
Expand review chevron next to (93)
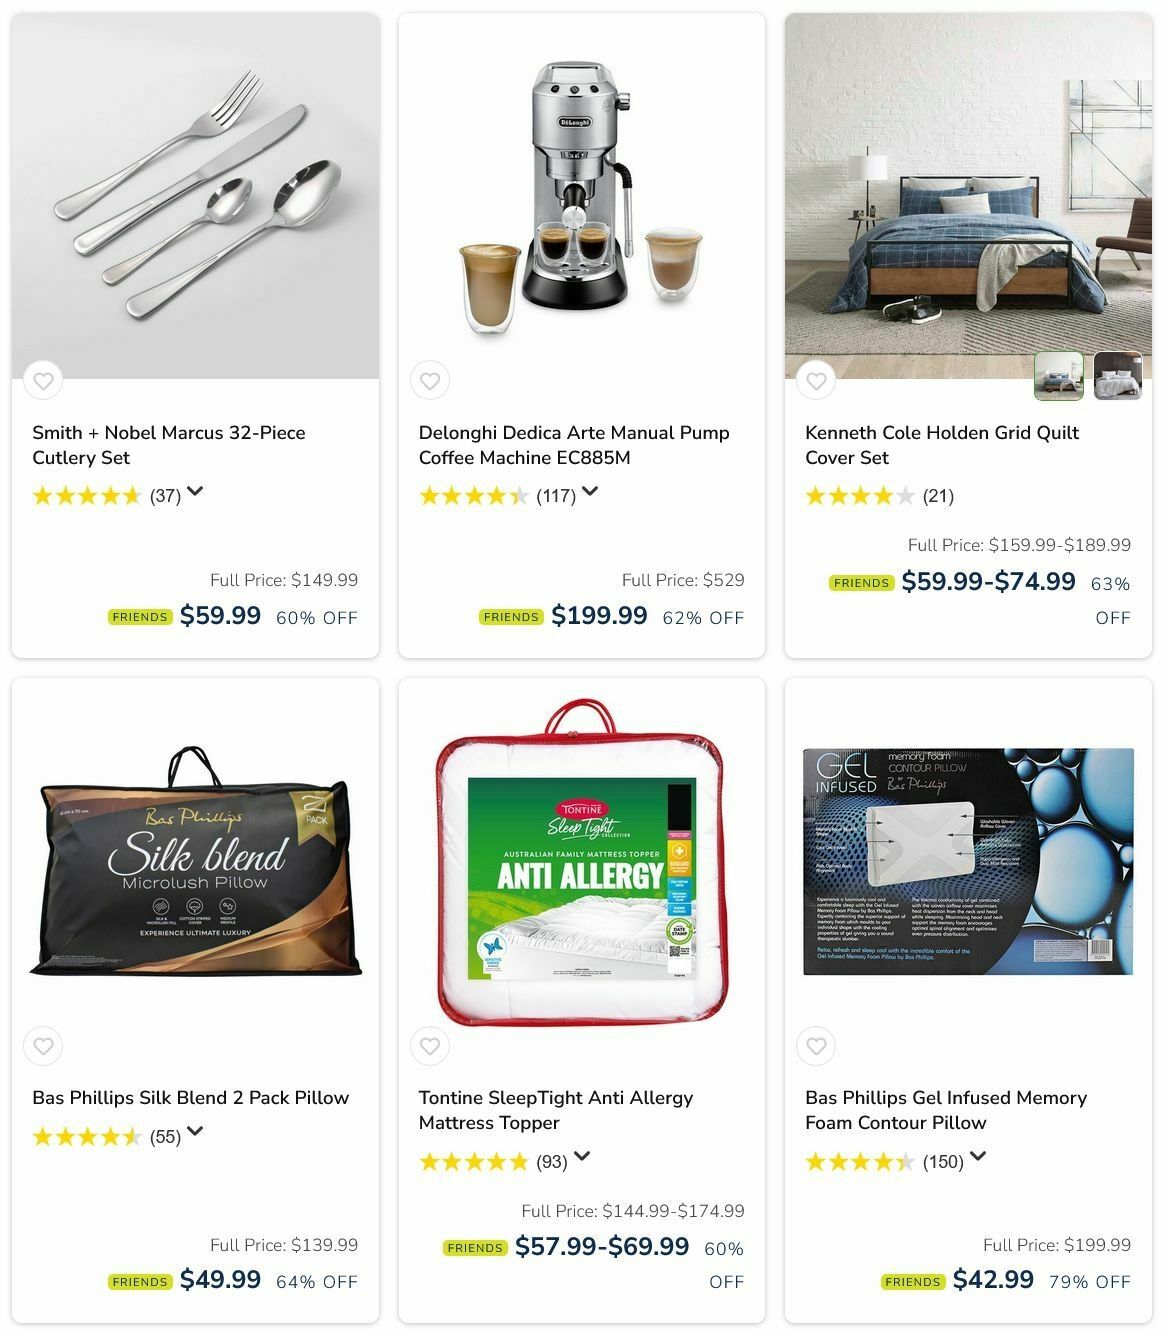[x=582, y=1157]
